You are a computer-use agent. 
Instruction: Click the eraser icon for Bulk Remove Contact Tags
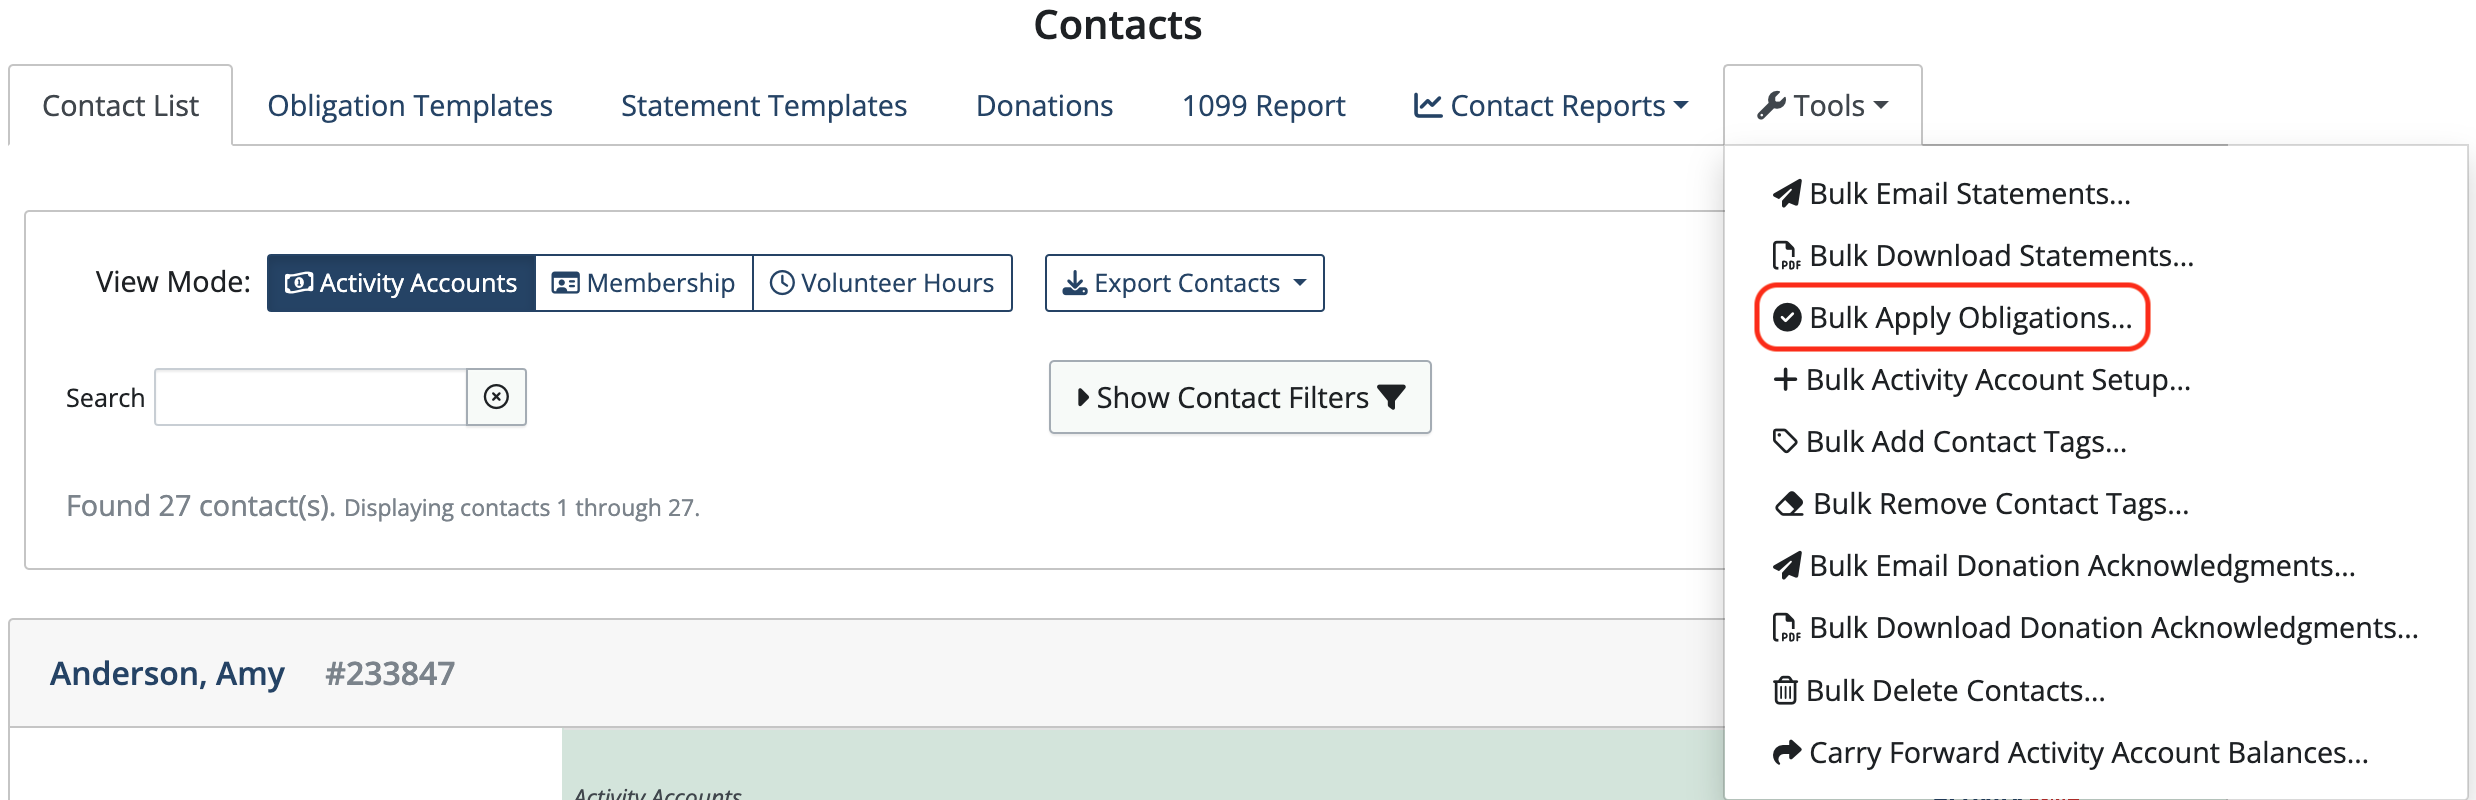click(1789, 504)
